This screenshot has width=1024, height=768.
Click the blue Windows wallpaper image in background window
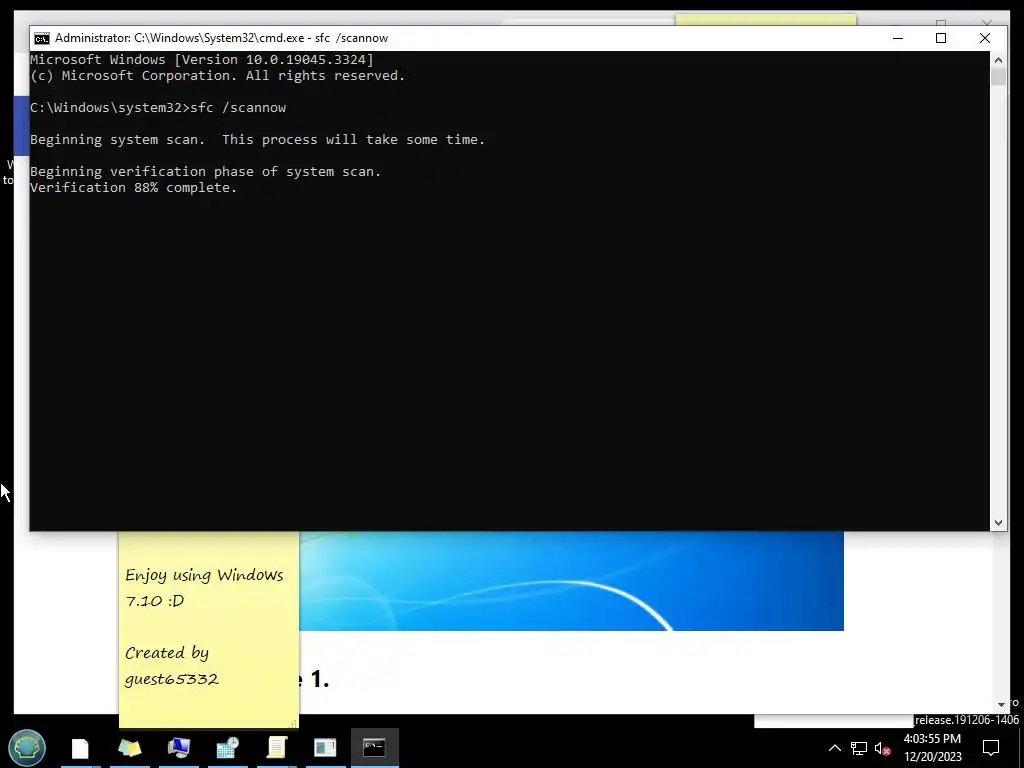point(571,581)
